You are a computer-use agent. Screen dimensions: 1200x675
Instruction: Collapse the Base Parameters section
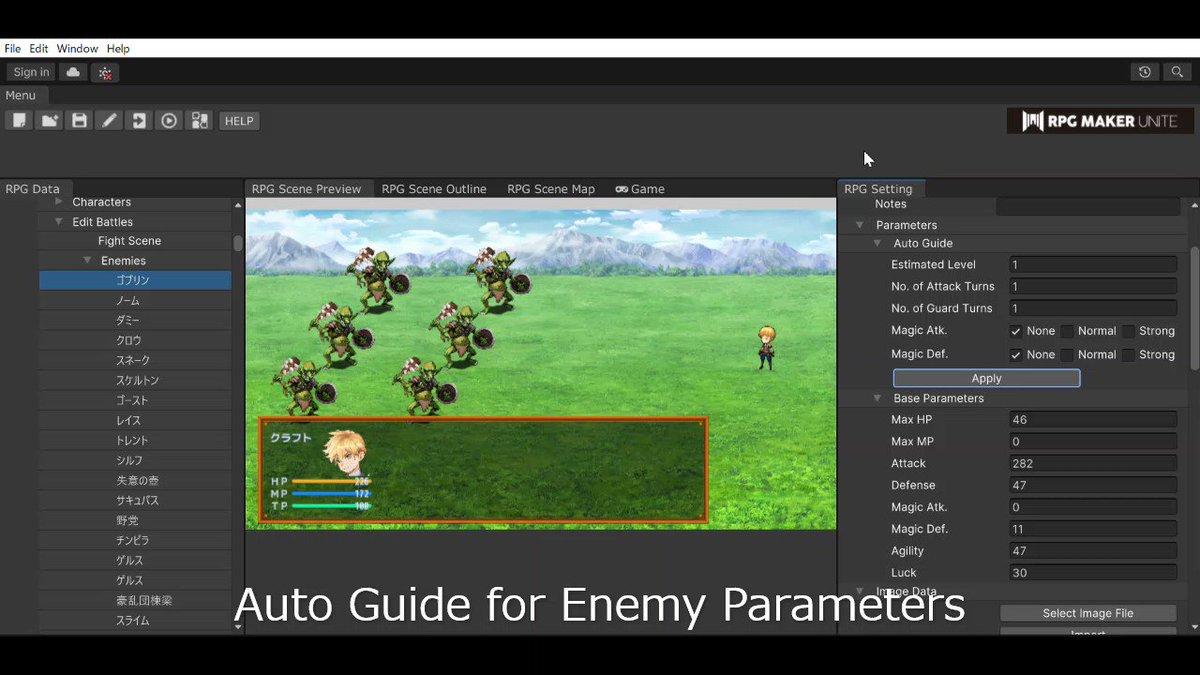click(877, 397)
